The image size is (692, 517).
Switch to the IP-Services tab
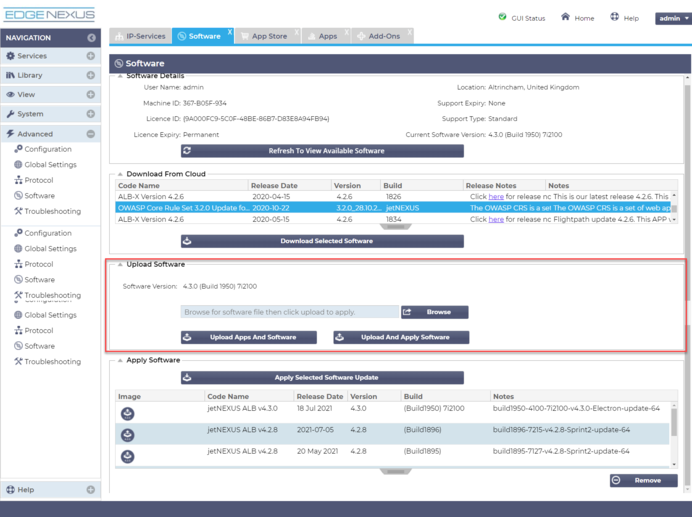tap(140, 36)
